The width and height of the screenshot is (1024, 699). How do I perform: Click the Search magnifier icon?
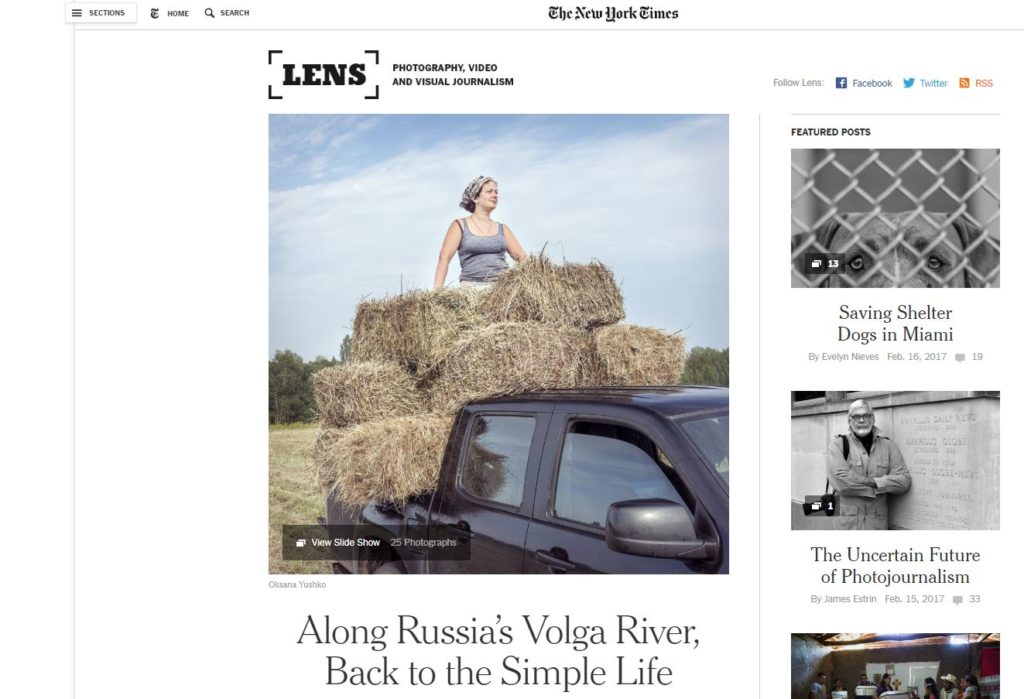[209, 13]
